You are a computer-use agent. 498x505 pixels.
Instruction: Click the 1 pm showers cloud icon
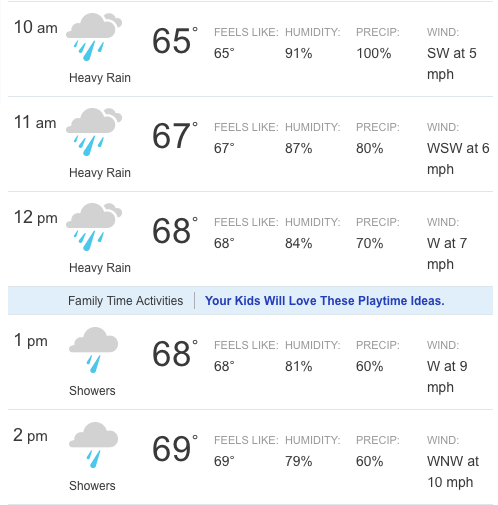pyautogui.click(x=93, y=350)
